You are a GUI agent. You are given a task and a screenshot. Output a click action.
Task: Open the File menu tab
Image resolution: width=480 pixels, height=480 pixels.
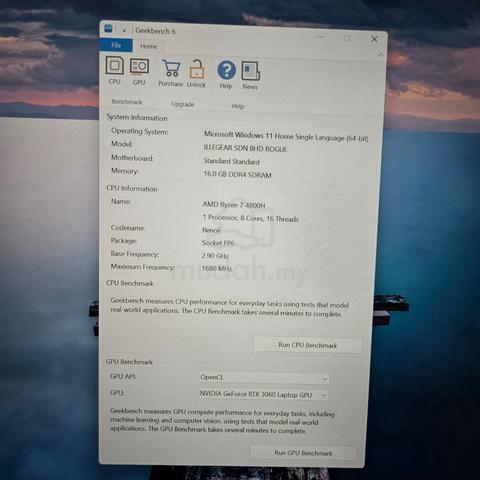pyautogui.click(x=116, y=45)
